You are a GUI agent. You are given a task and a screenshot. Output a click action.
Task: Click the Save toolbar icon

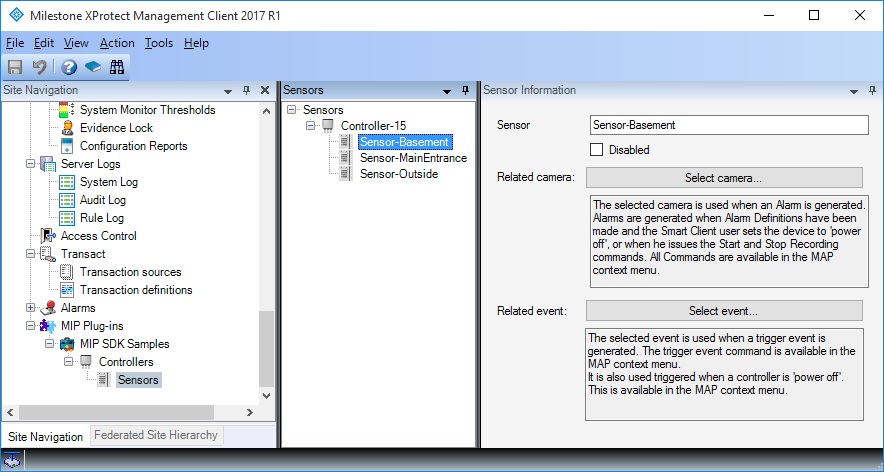(x=15, y=68)
